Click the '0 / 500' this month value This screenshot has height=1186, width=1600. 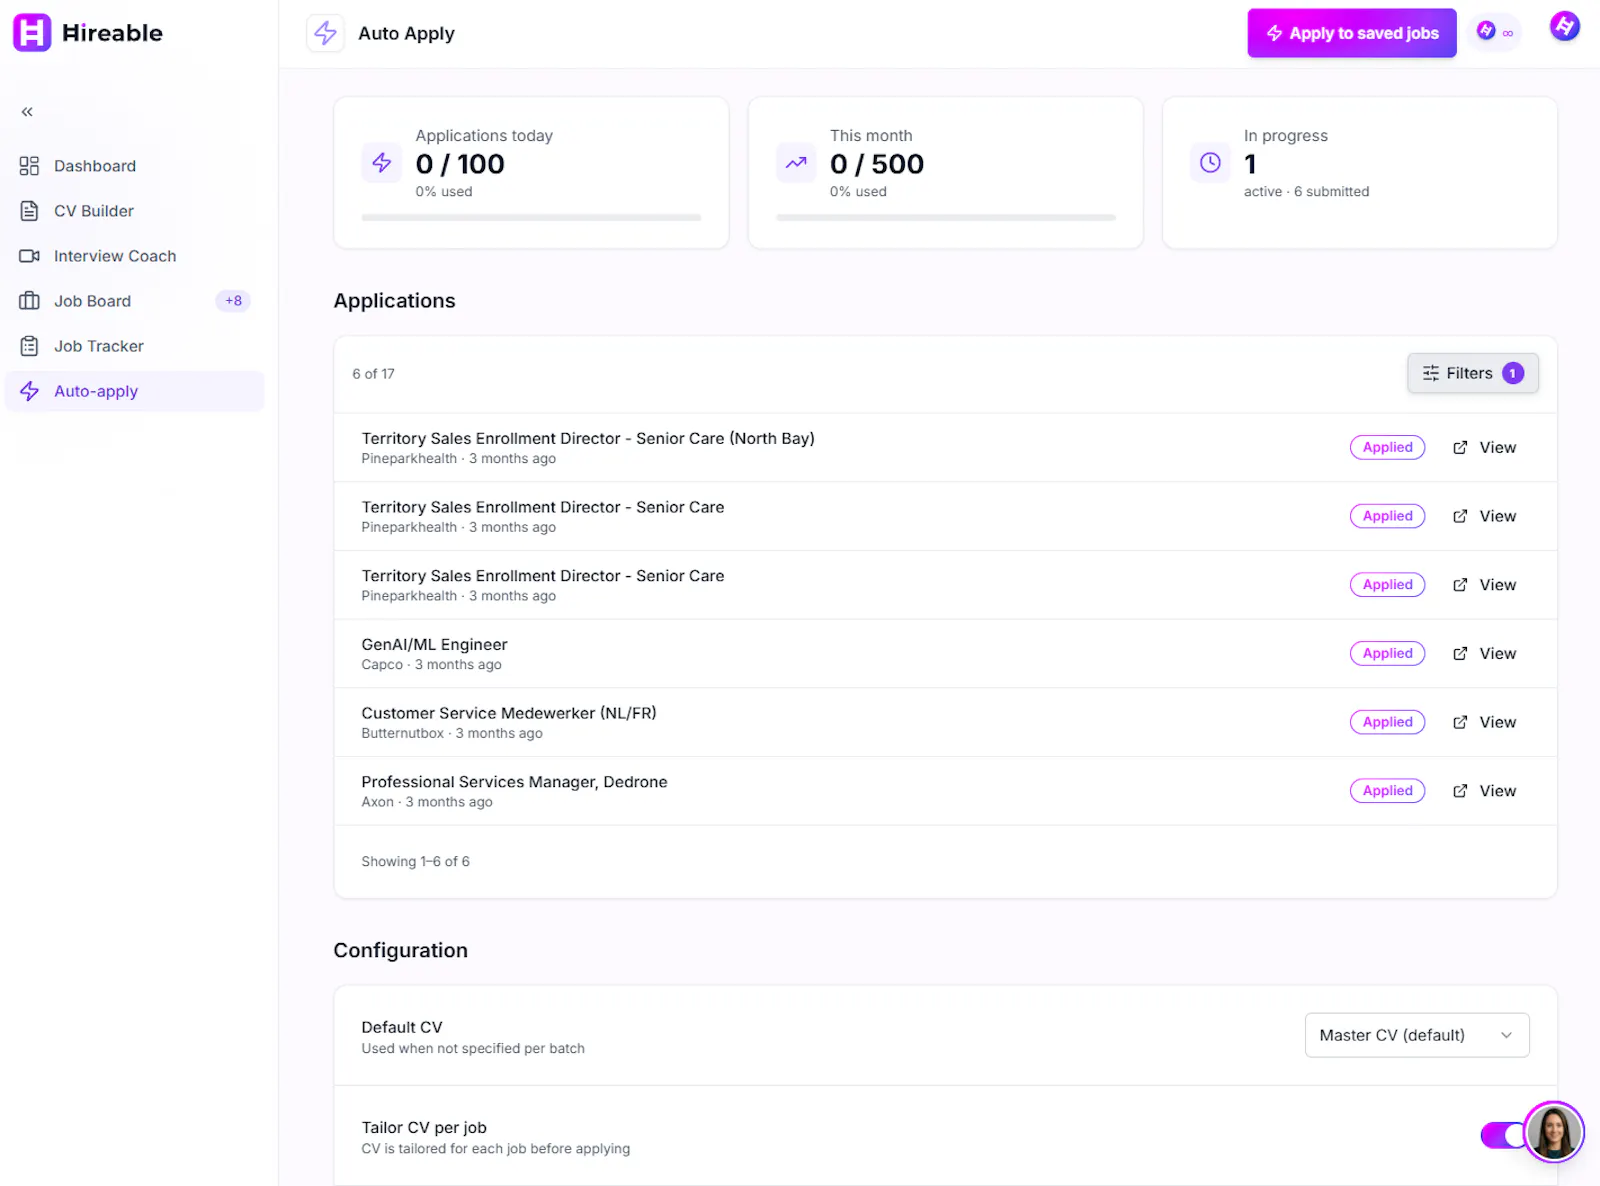(877, 164)
